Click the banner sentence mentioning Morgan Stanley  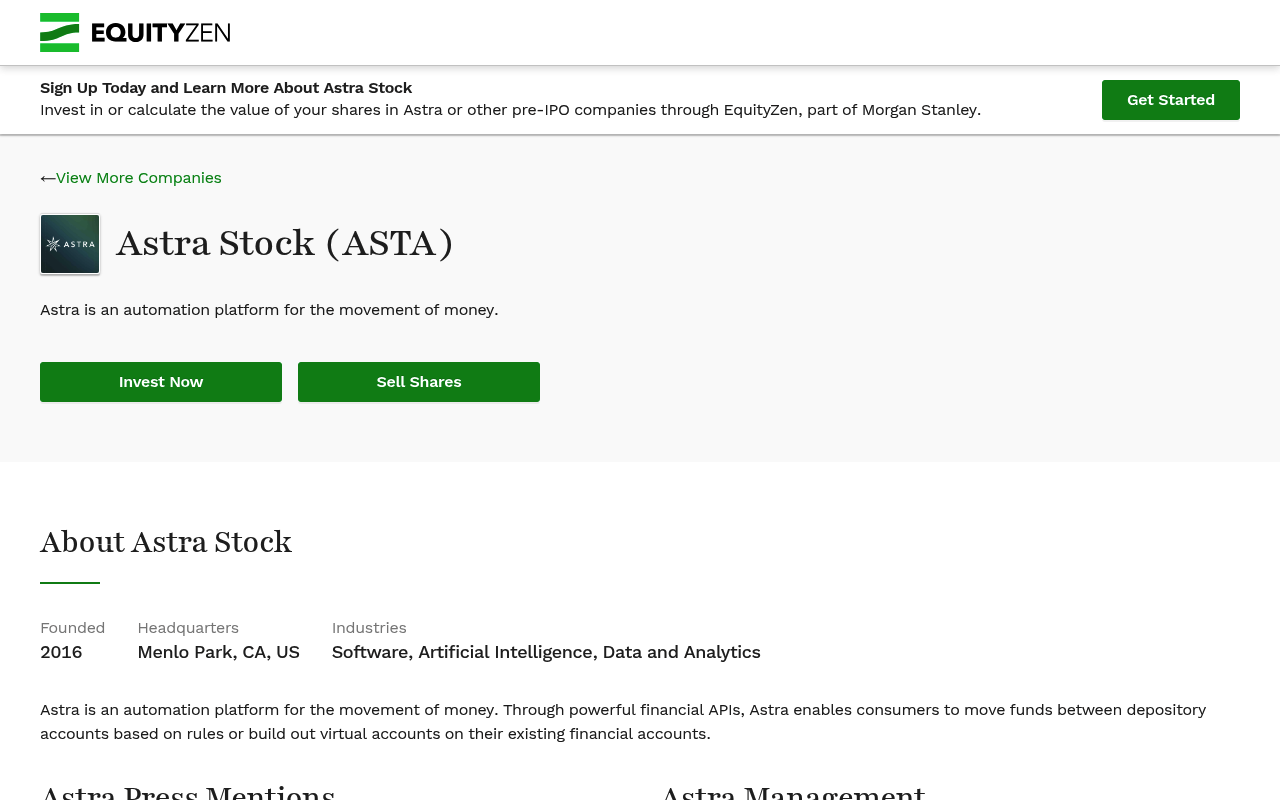click(x=510, y=110)
